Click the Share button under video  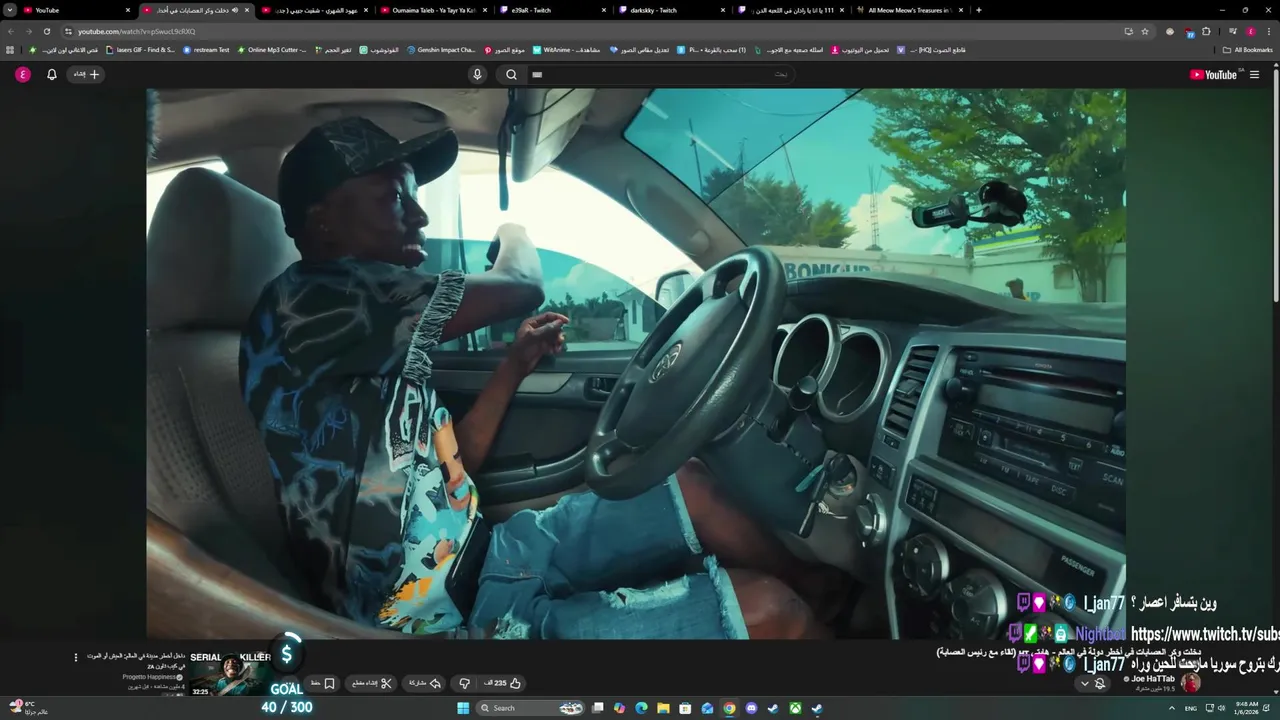(x=425, y=683)
